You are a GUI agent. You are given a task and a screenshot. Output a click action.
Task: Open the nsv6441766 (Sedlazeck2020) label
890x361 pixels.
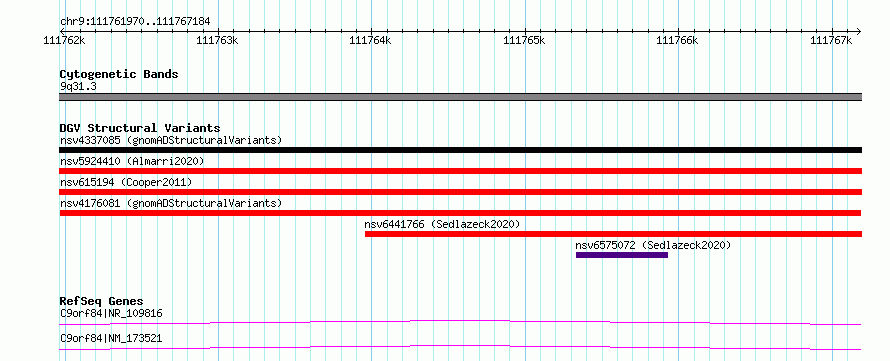(442, 224)
